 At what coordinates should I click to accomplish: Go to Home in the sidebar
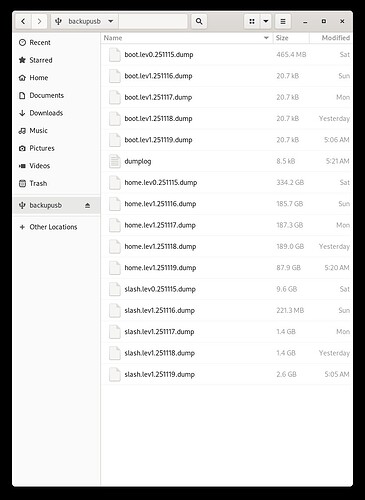click(x=56, y=78)
